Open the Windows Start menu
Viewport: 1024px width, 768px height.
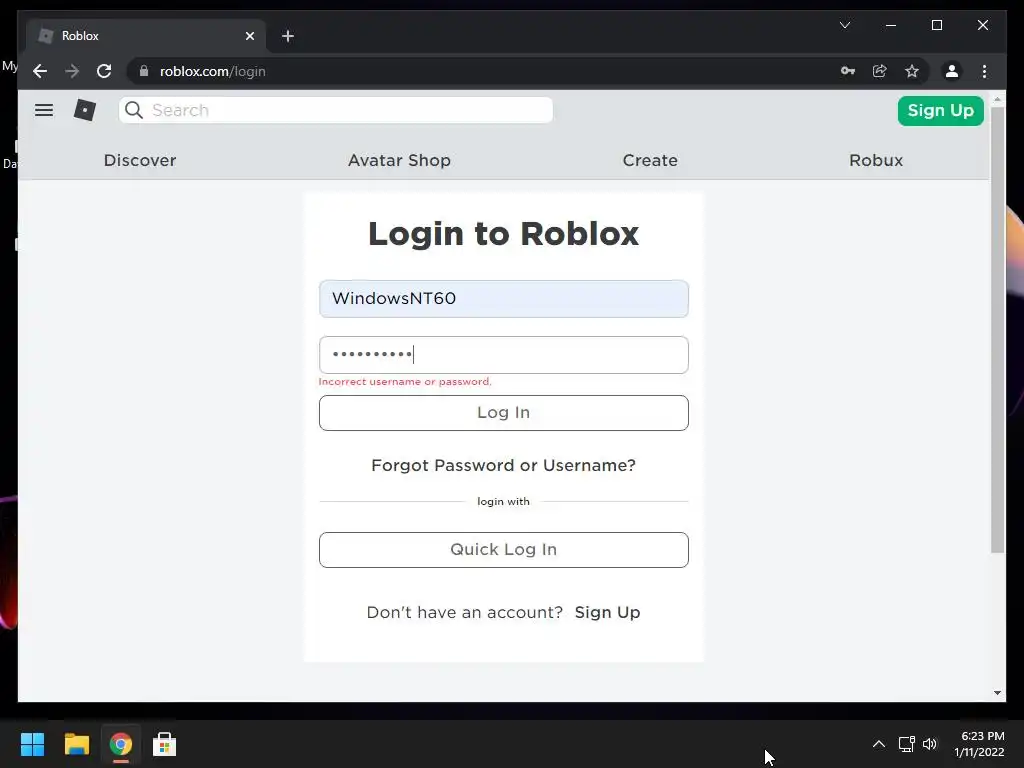point(32,744)
